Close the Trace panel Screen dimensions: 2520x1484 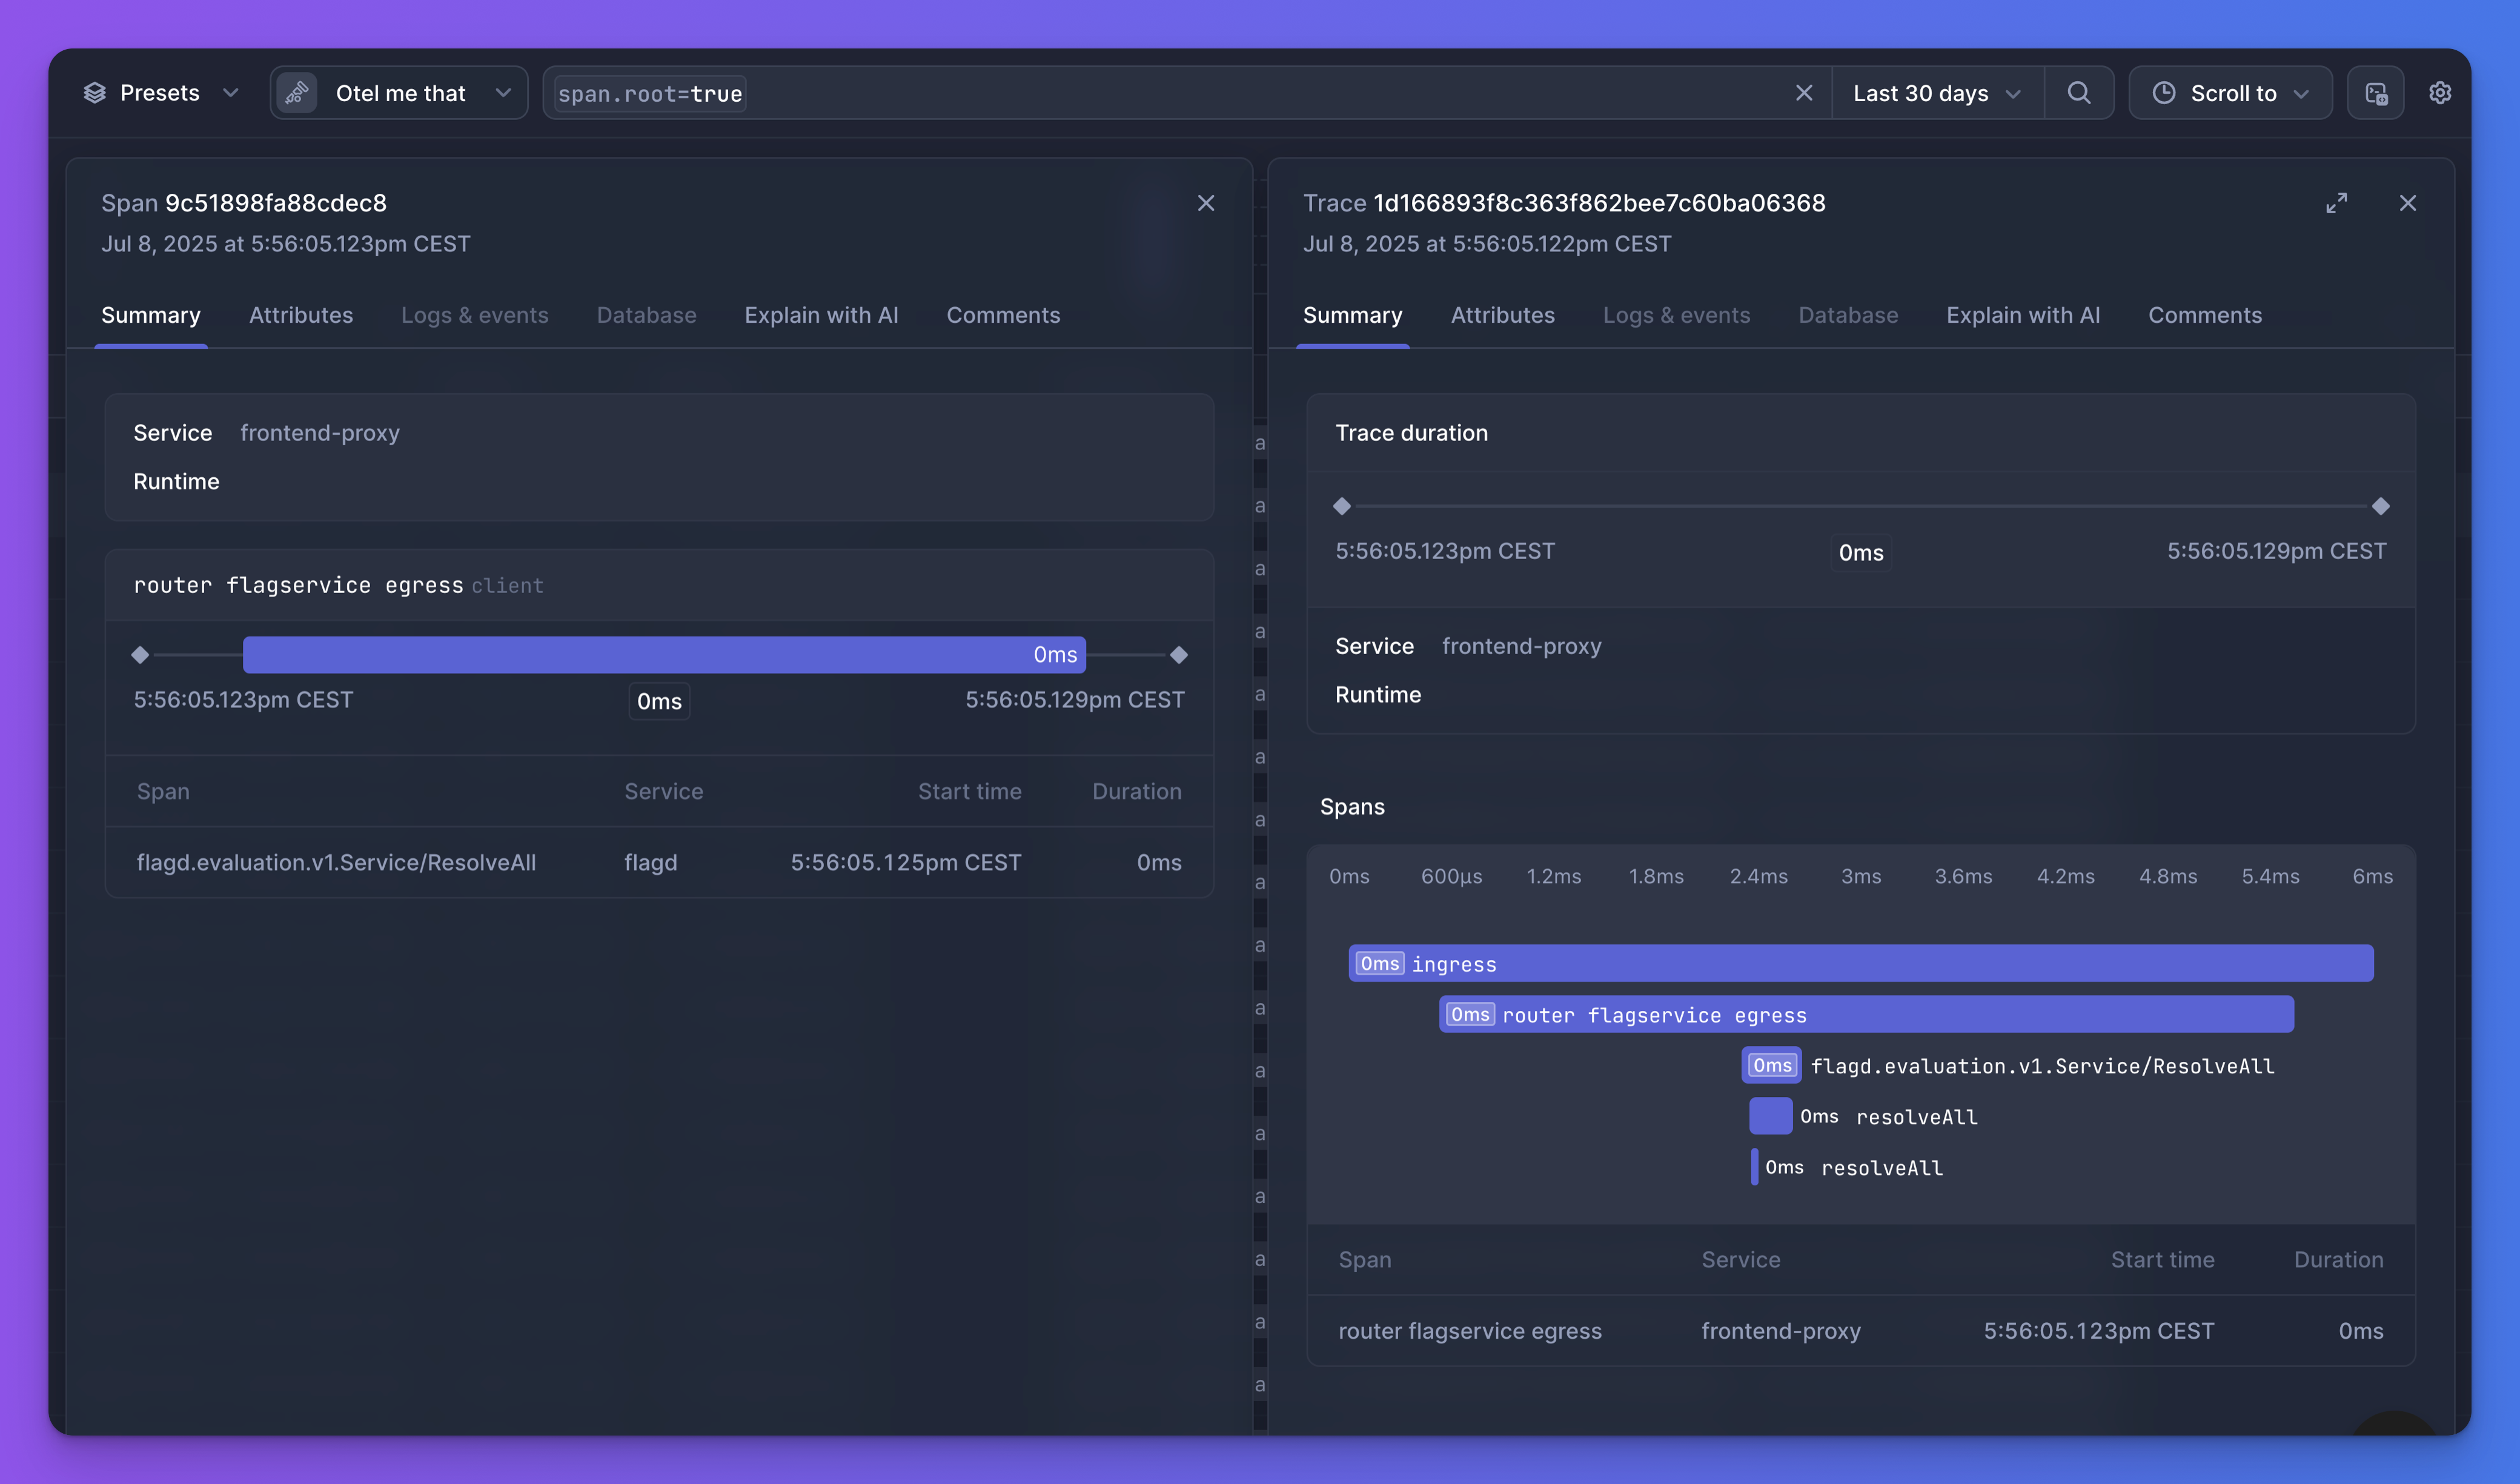click(x=2408, y=203)
